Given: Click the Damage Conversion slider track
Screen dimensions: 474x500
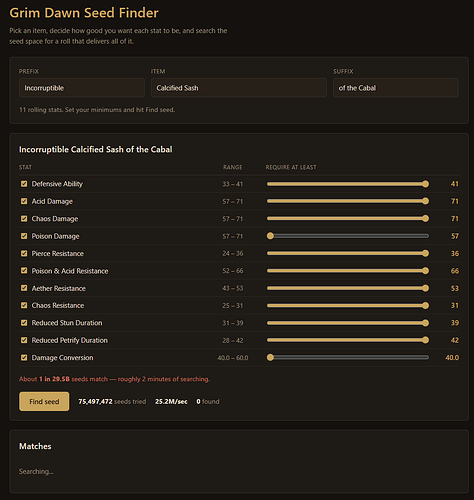Looking at the screenshot, I should click(348, 357).
